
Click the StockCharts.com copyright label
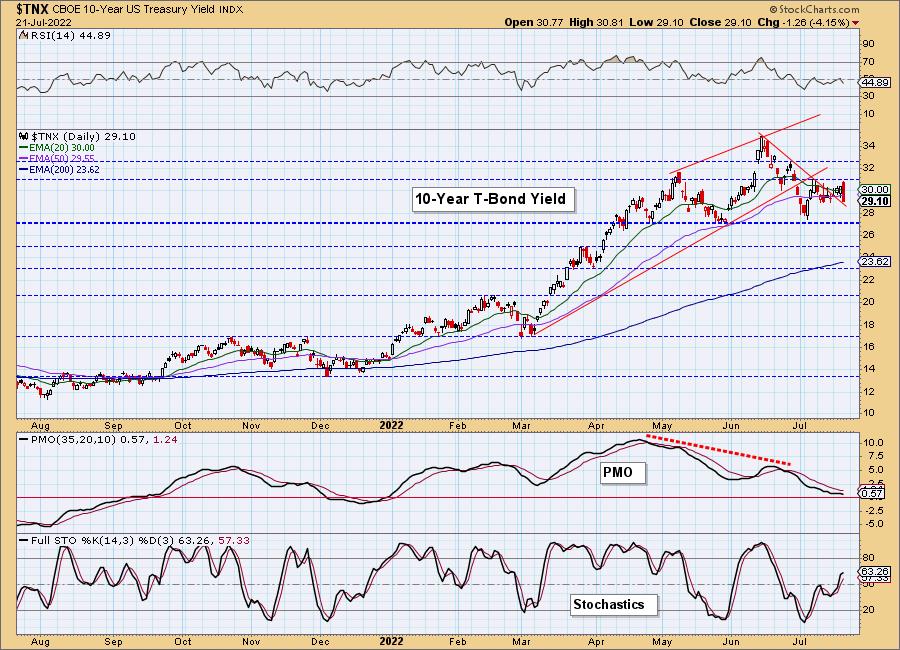[x=814, y=9]
